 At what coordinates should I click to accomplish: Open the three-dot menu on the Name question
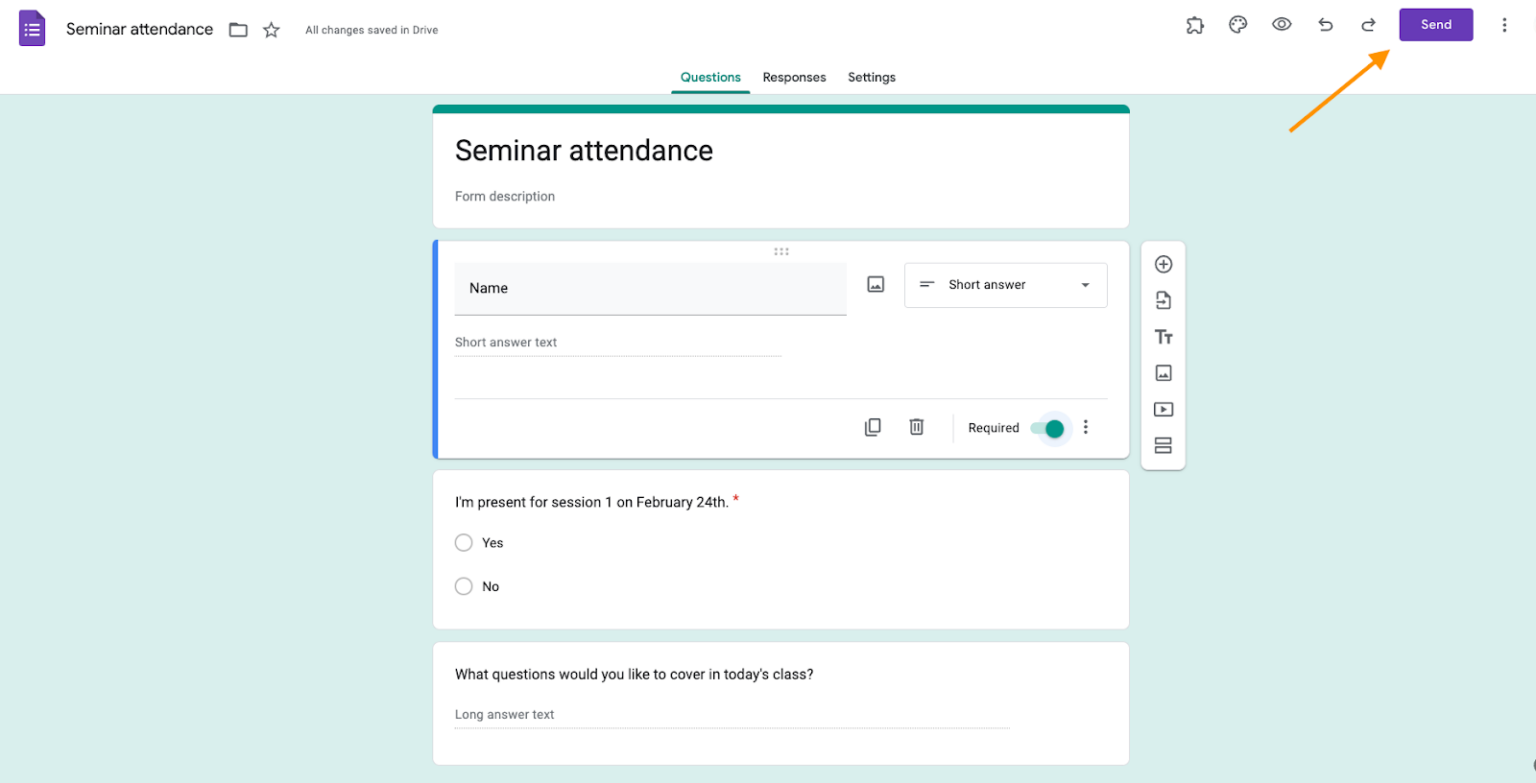pos(1086,427)
